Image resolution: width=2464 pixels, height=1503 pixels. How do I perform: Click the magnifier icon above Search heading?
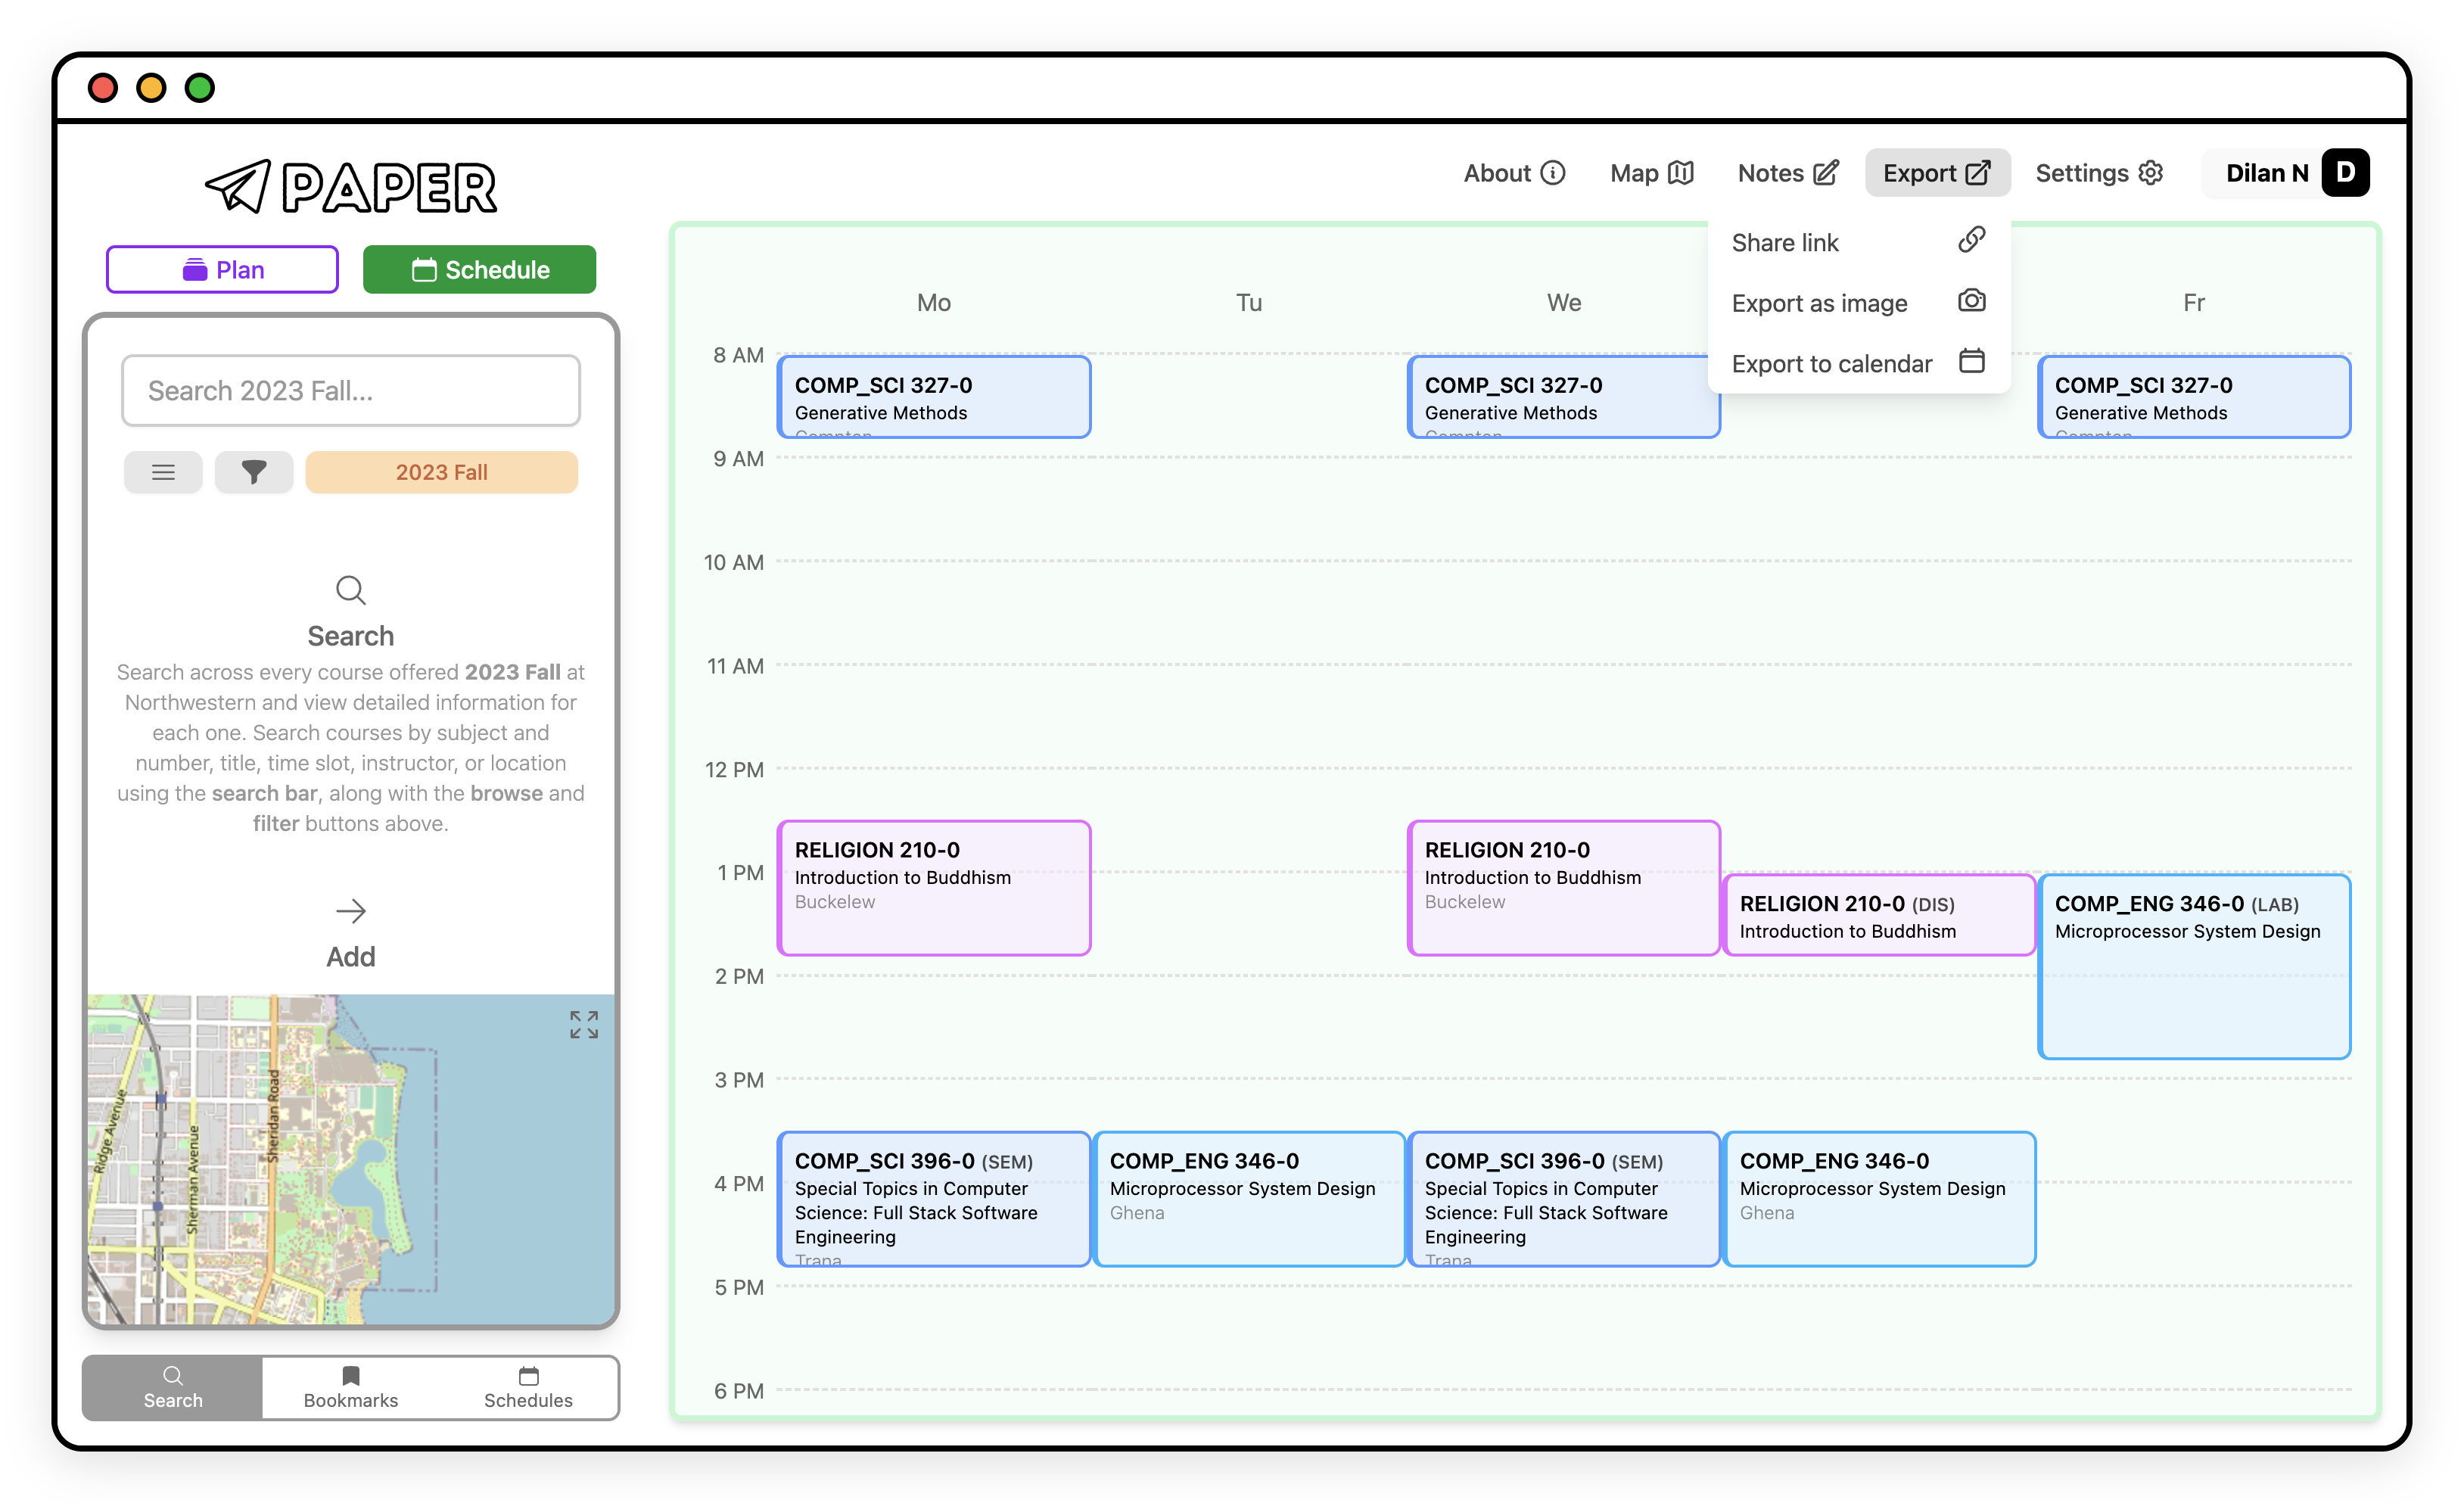(350, 590)
